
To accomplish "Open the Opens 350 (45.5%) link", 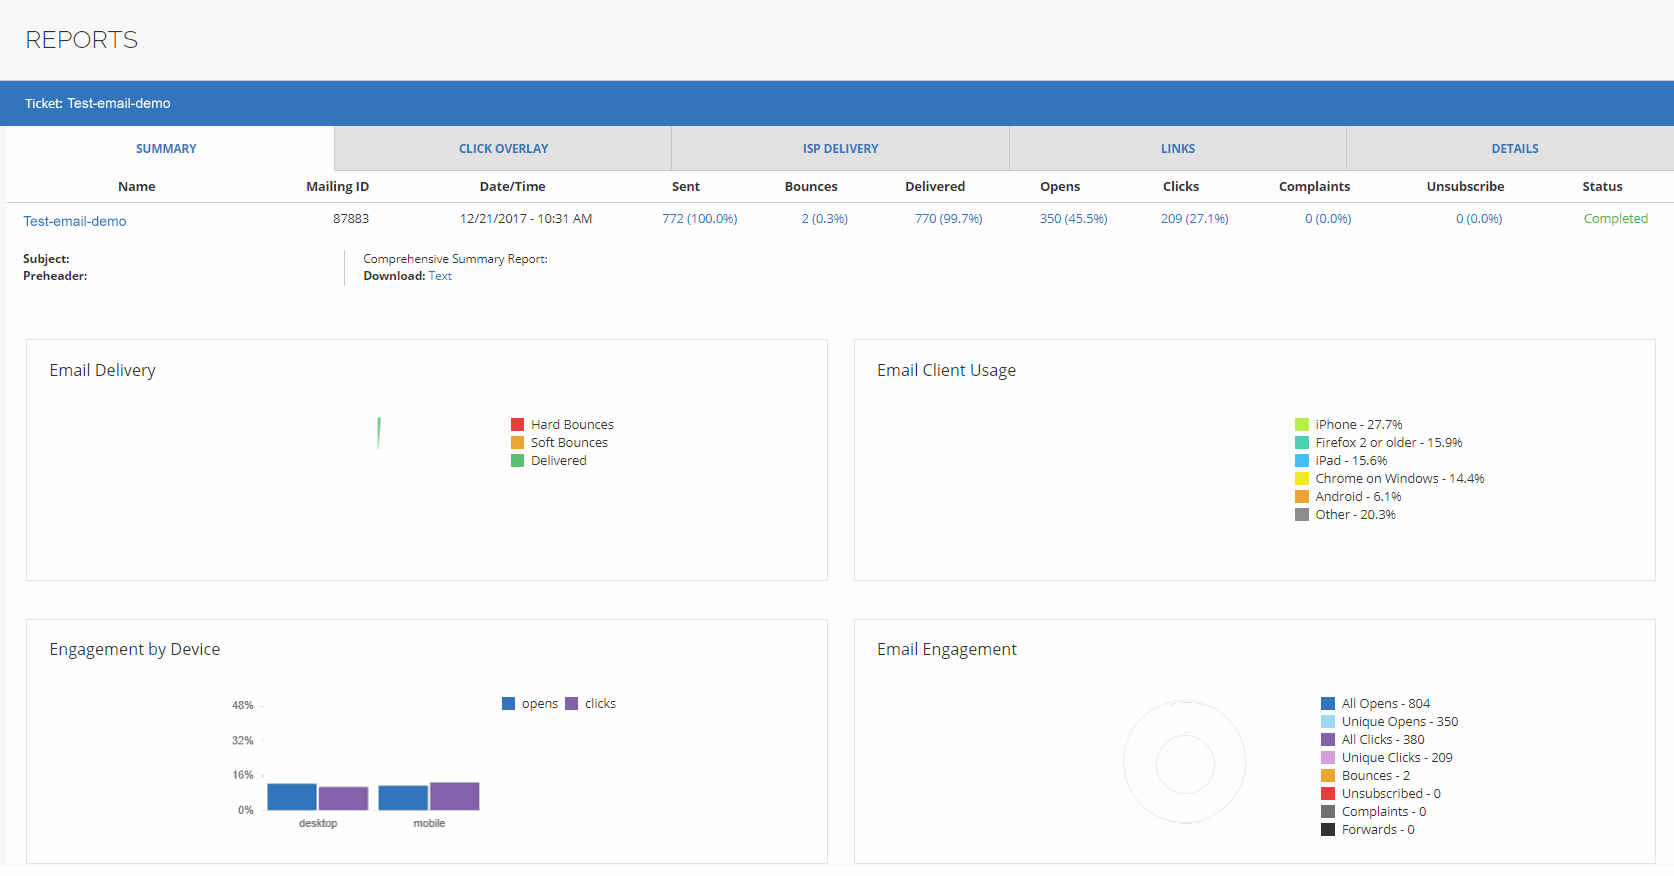I will coord(1073,219).
